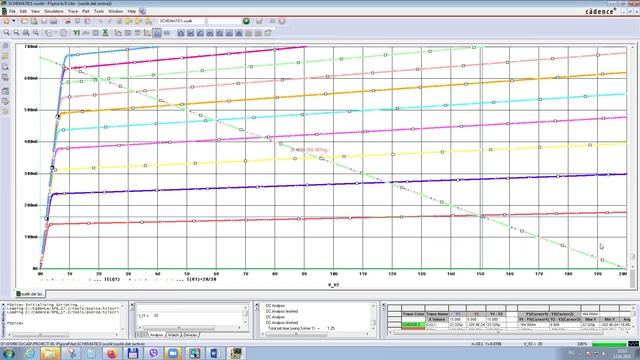Viewport: 640px width, 360px height.
Task: Toggle the Mark Data Points icon
Action: point(147,33)
